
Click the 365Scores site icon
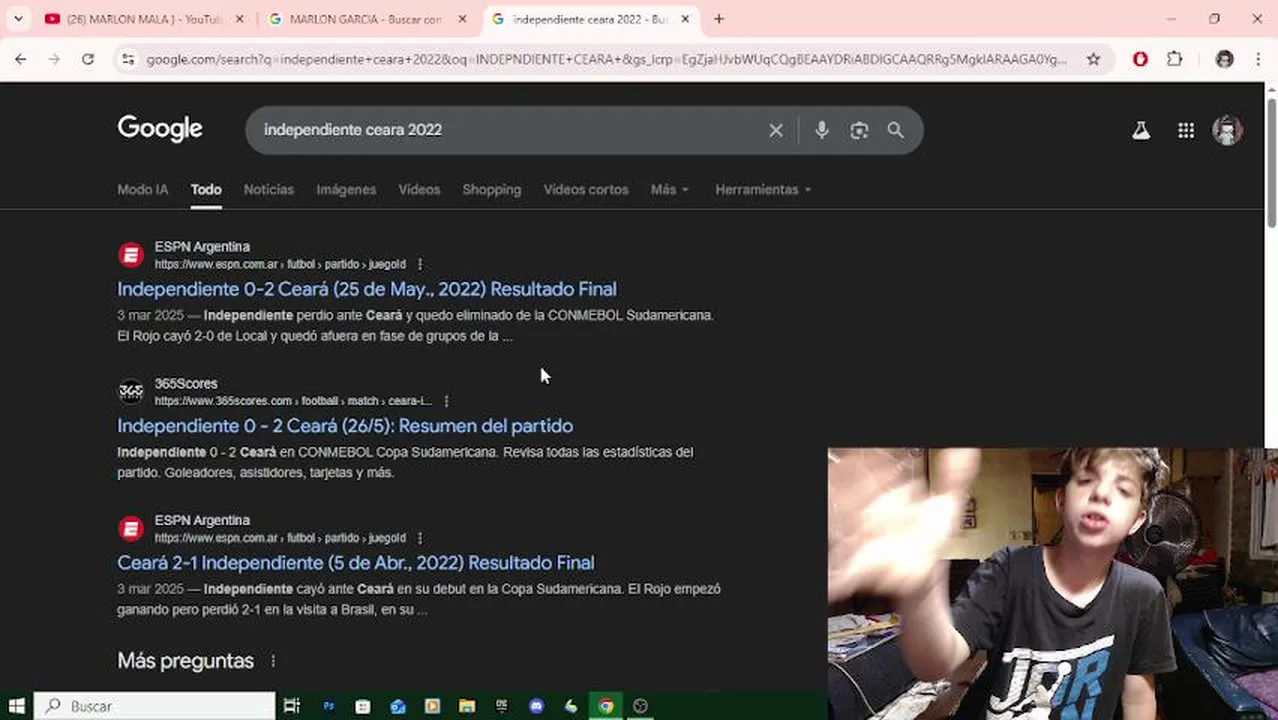[x=131, y=392]
